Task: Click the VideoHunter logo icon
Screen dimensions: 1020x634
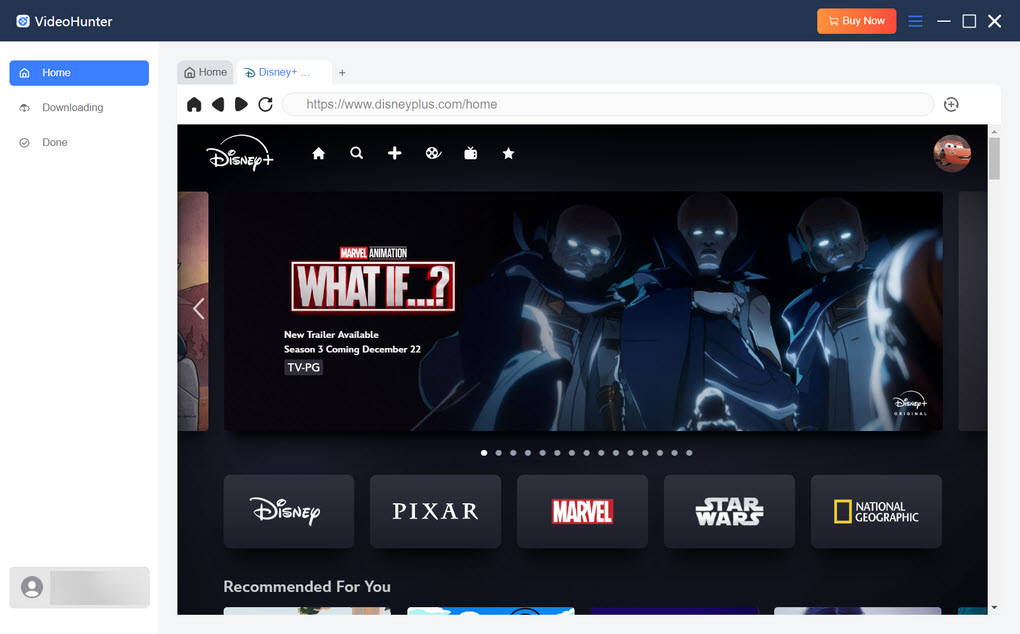Action: pos(23,21)
